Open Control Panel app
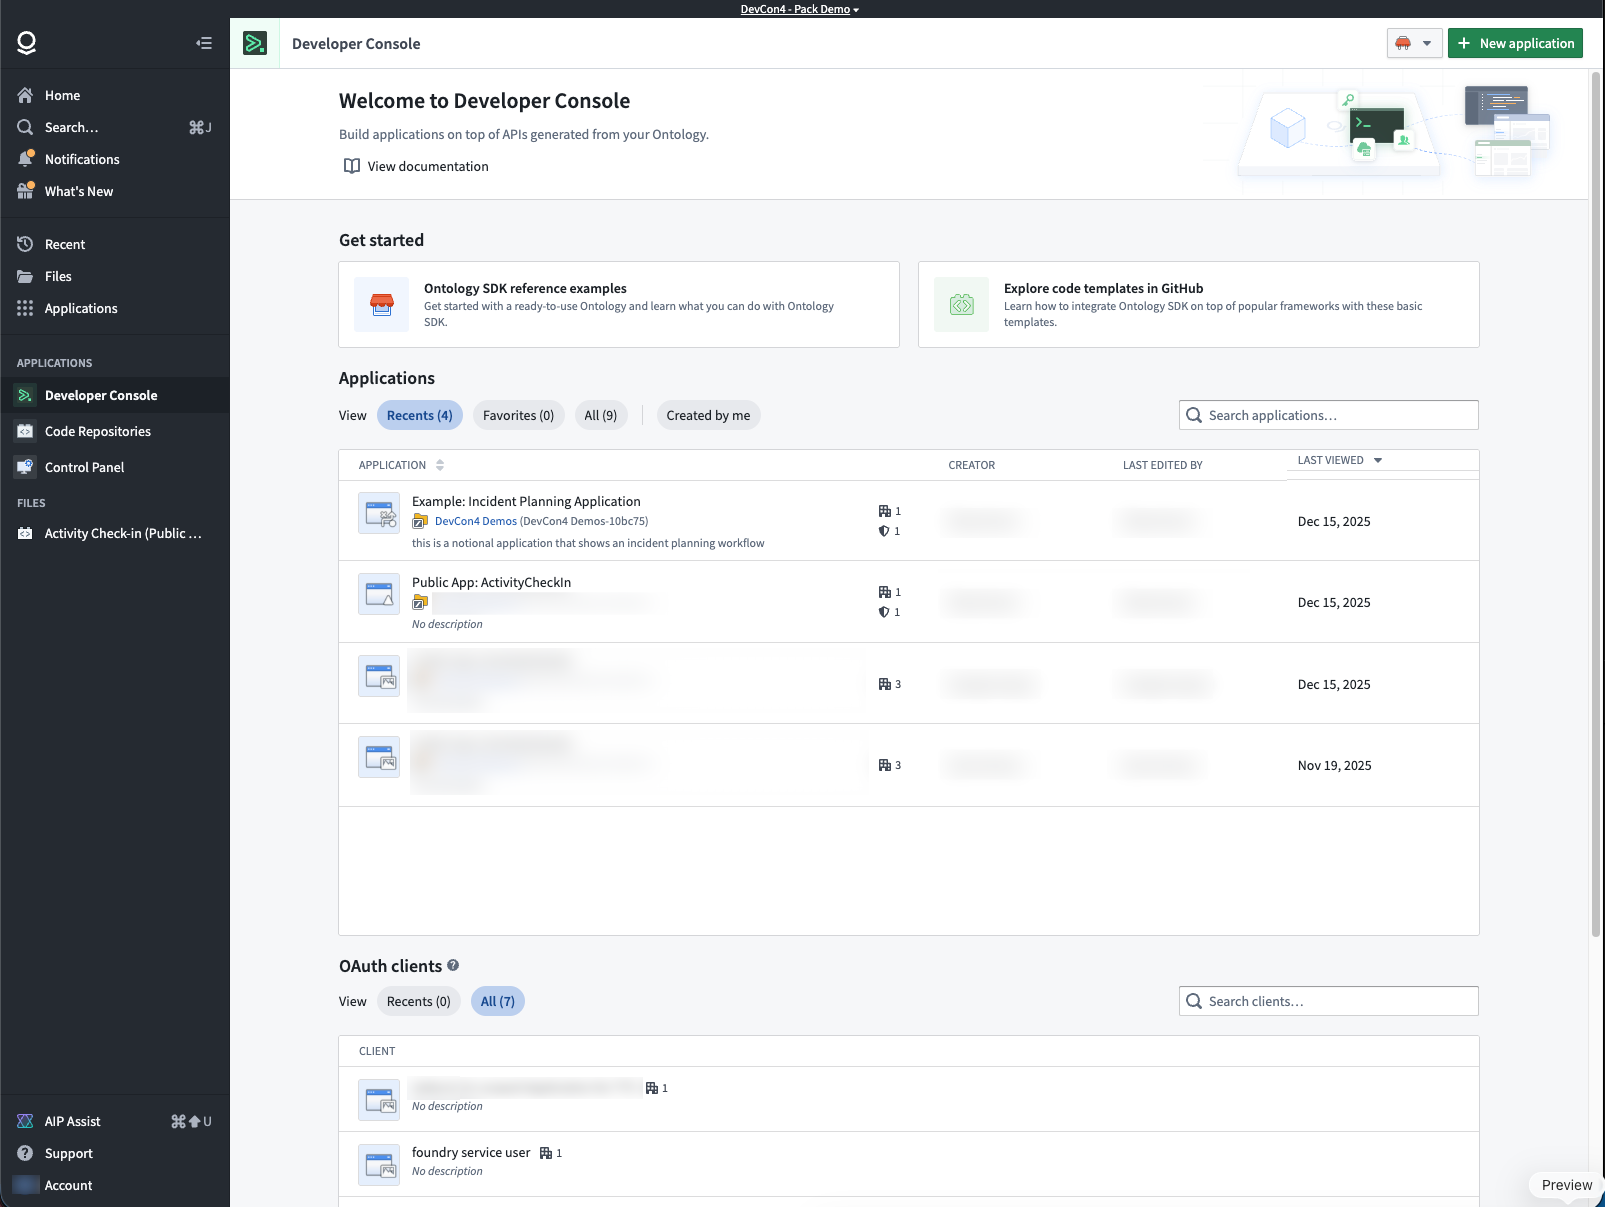Viewport: 1605px width, 1207px height. pyautogui.click(x=84, y=467)
